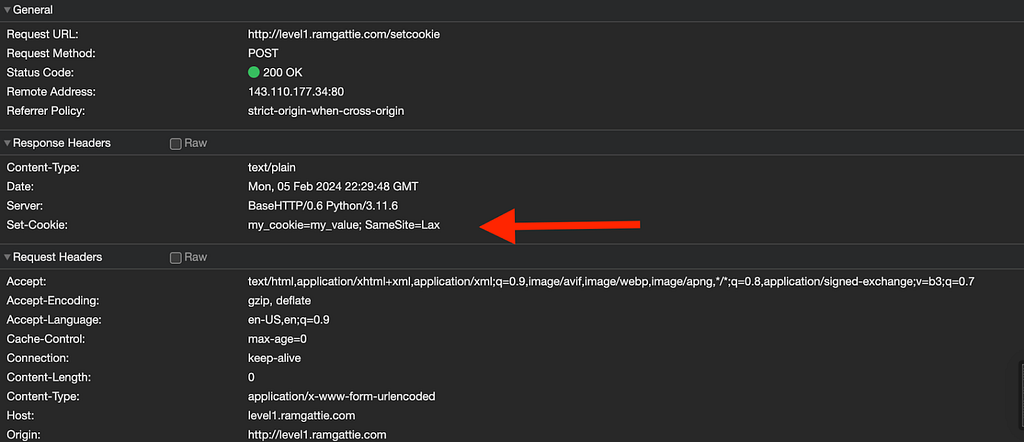Select the Origin header URL value
Image resolution: width=1024 pixels, height=442 pixels.
[317, 434]
